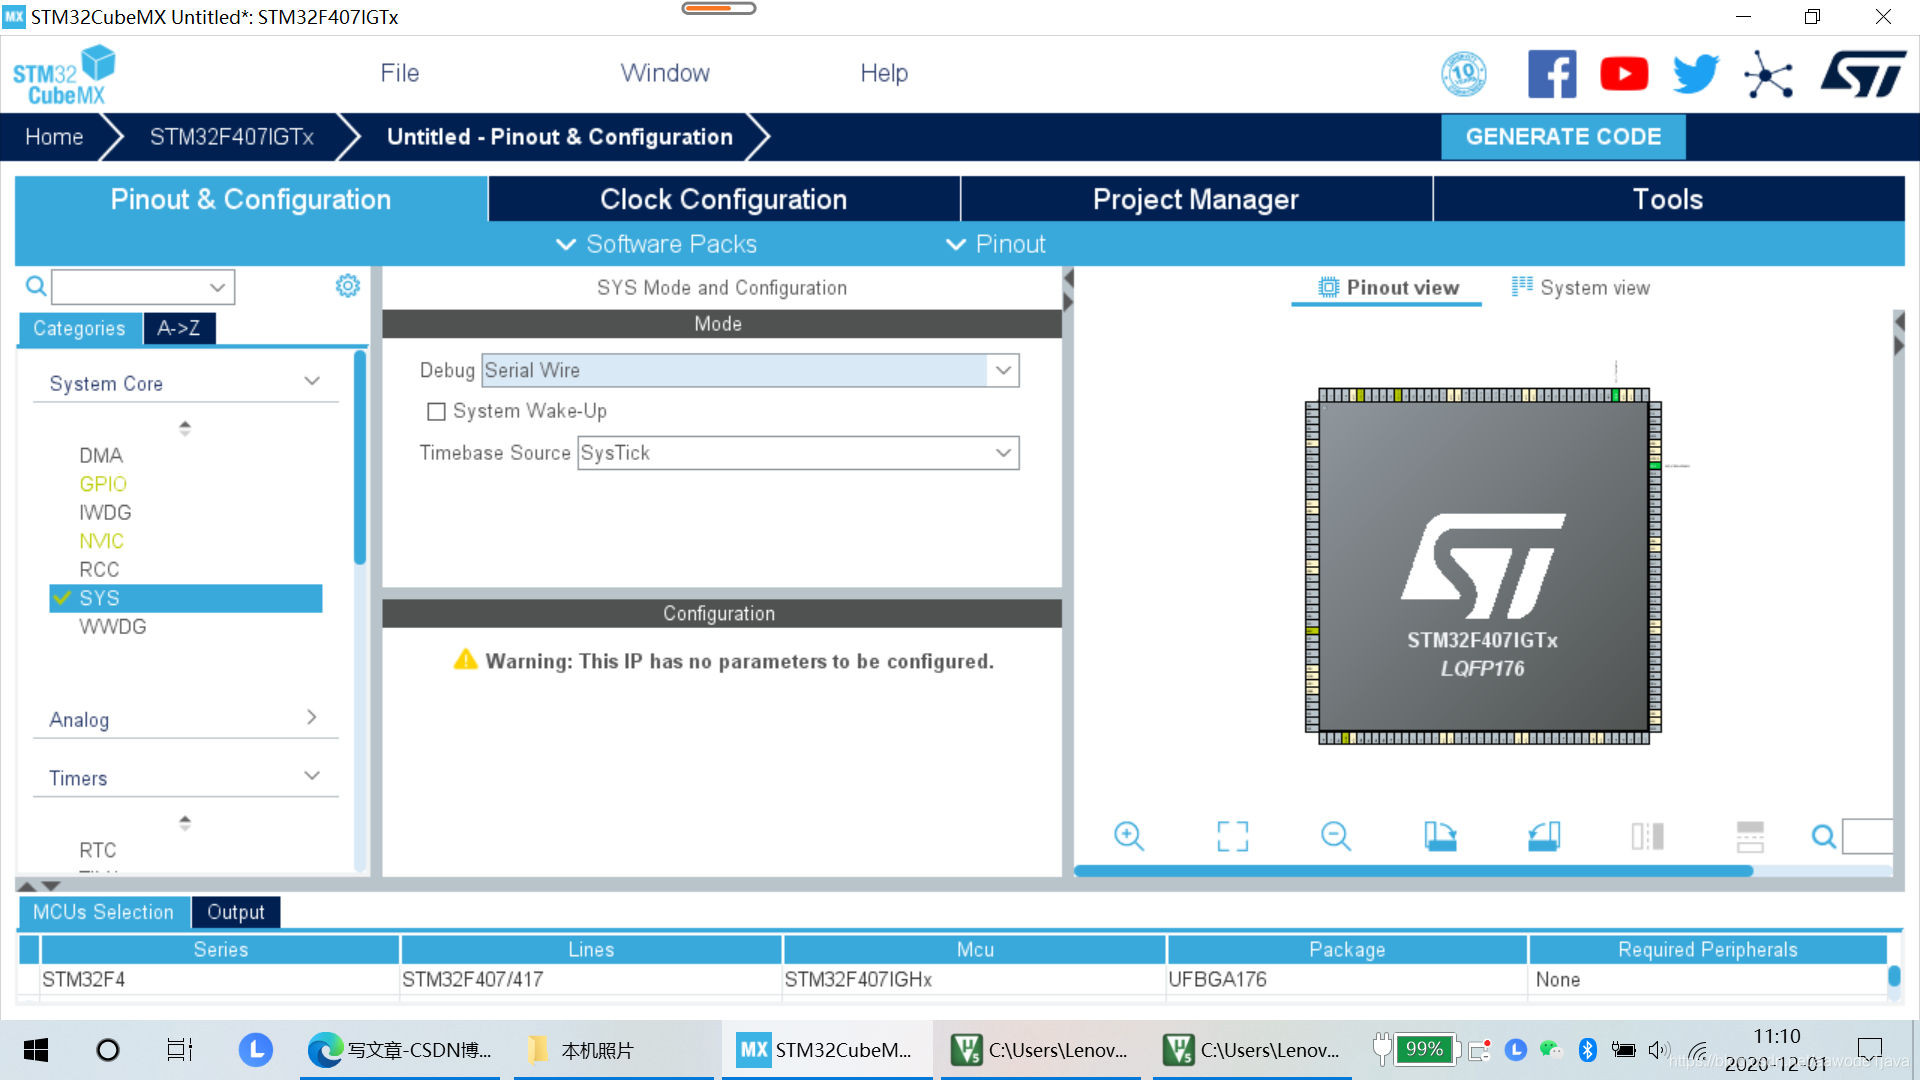Screen dimensions: 1920x1080
Task: Select RCC in System Core list
Action: point(99,569)
